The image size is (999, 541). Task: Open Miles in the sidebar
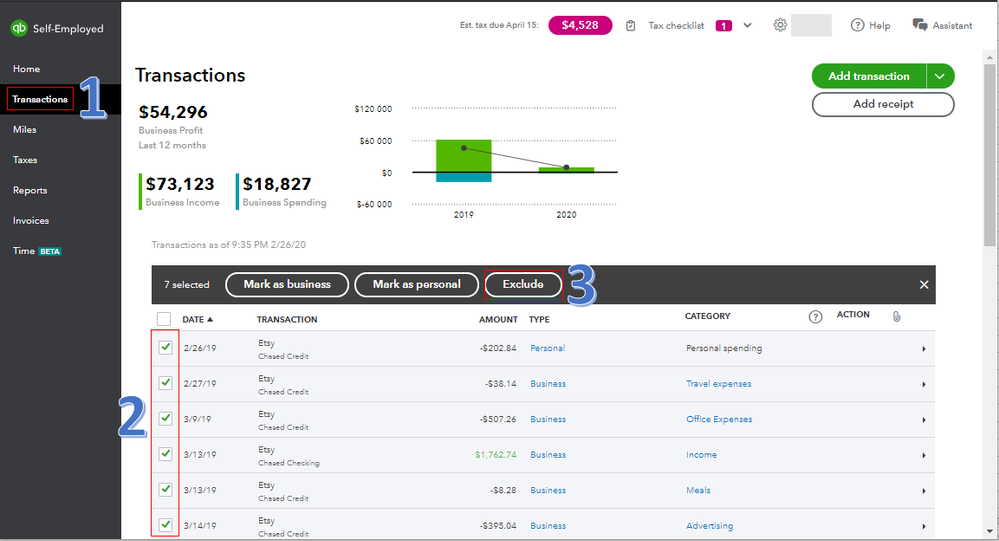[x=25, y=129]
